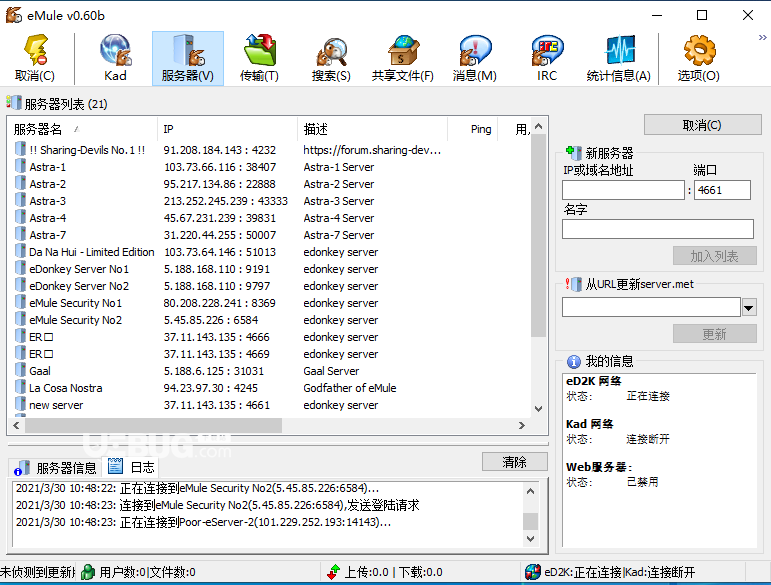Click the users icon in status bar

tap(88, 572)
